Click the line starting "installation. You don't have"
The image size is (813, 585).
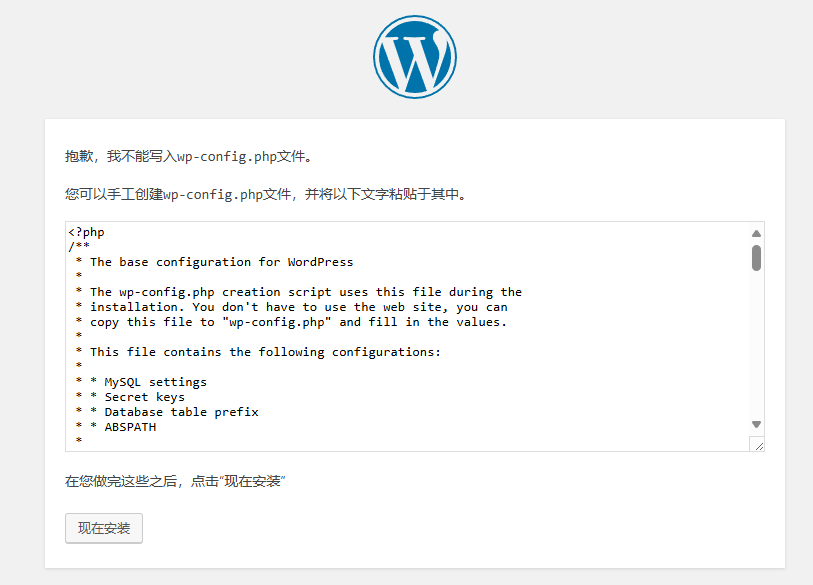point(298,307)
